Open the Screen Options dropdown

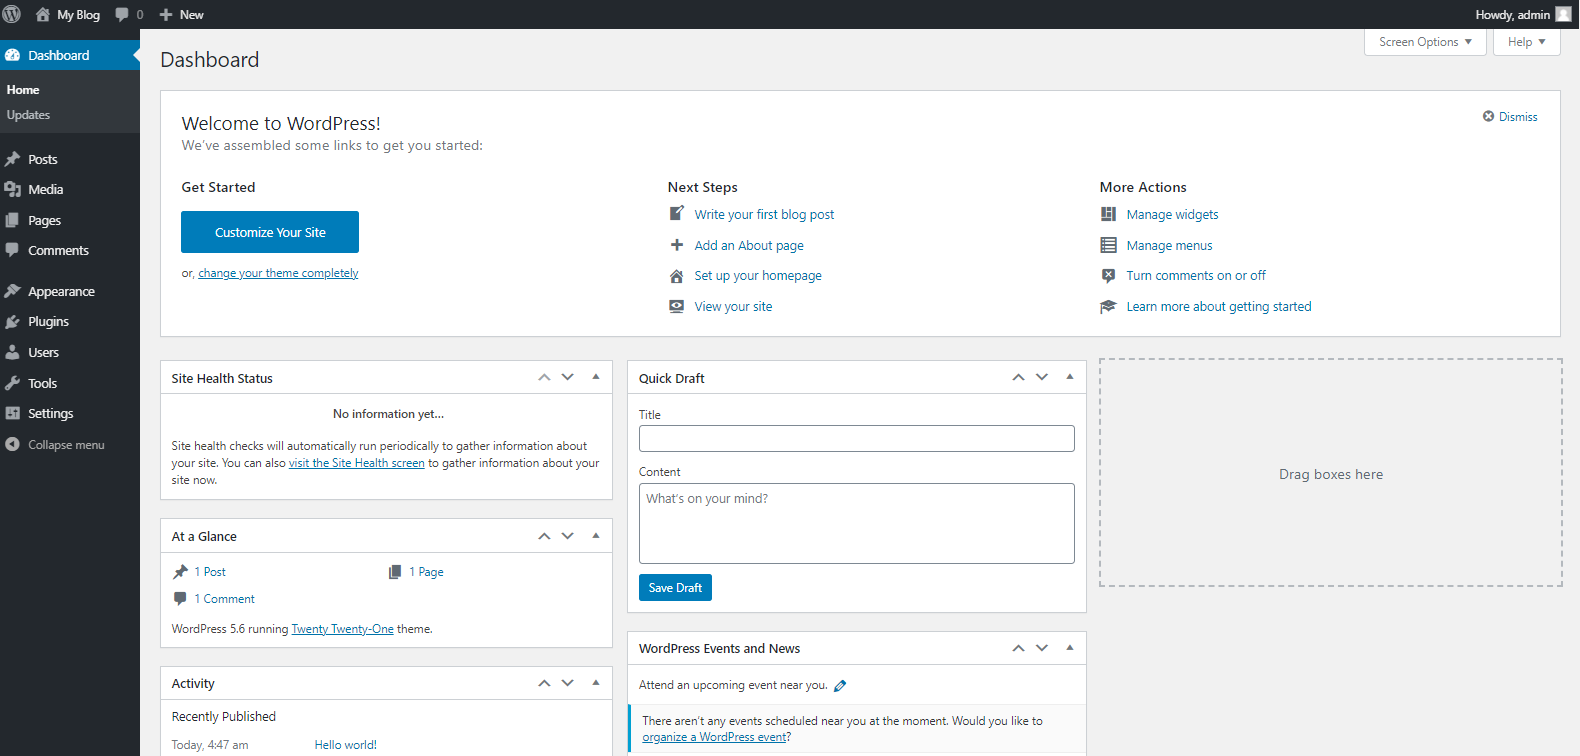pyautogui.click(x=1425, y=42)
